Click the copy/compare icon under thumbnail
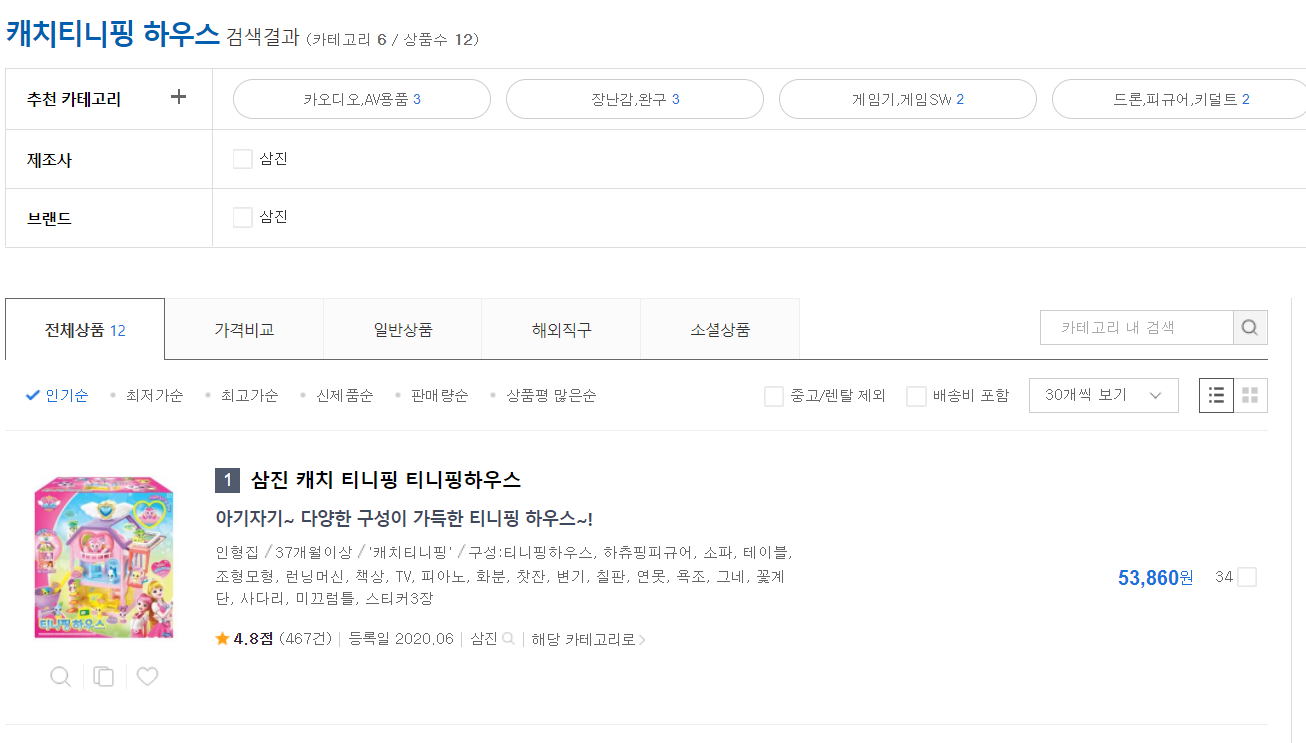 (103, 677)
